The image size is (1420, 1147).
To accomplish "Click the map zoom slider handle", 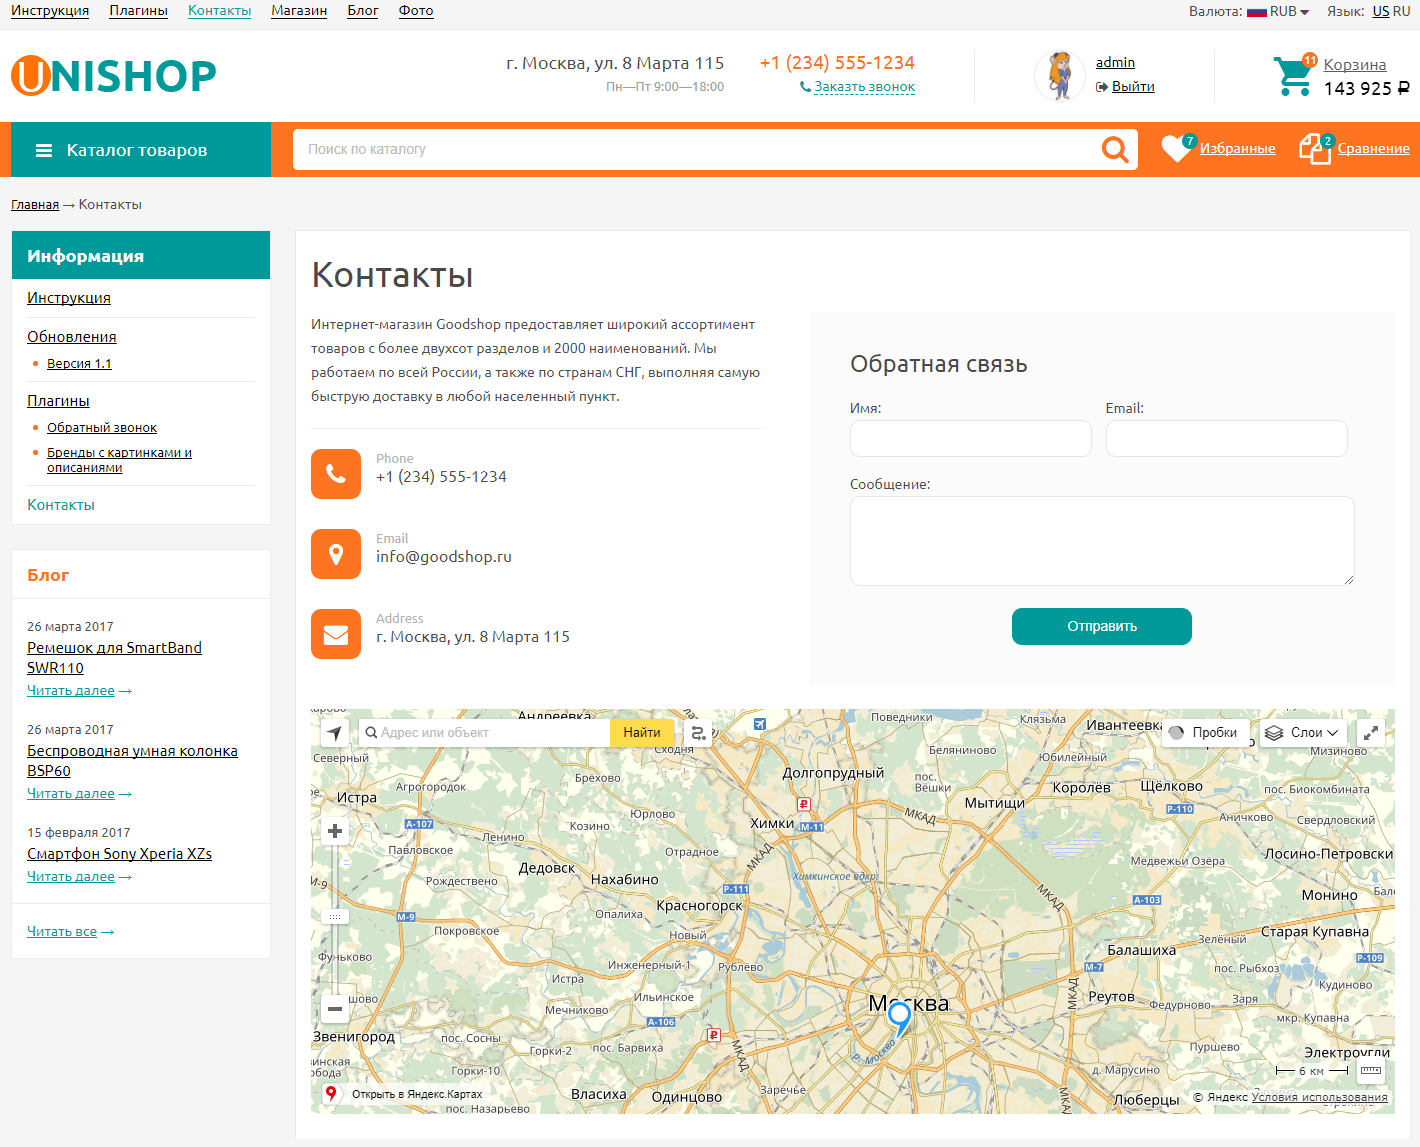I will [x=335, y=916].
